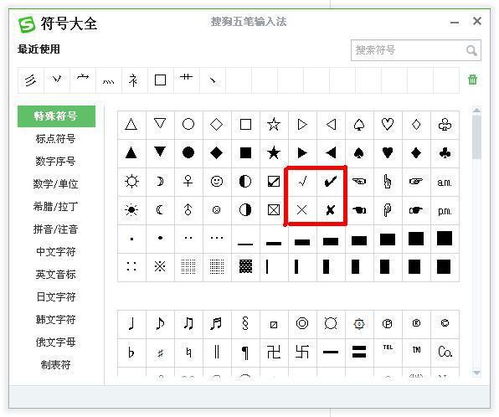Minimize the 符号大全 window
This screenshot has width=499, height=417.
click(454, 22)
